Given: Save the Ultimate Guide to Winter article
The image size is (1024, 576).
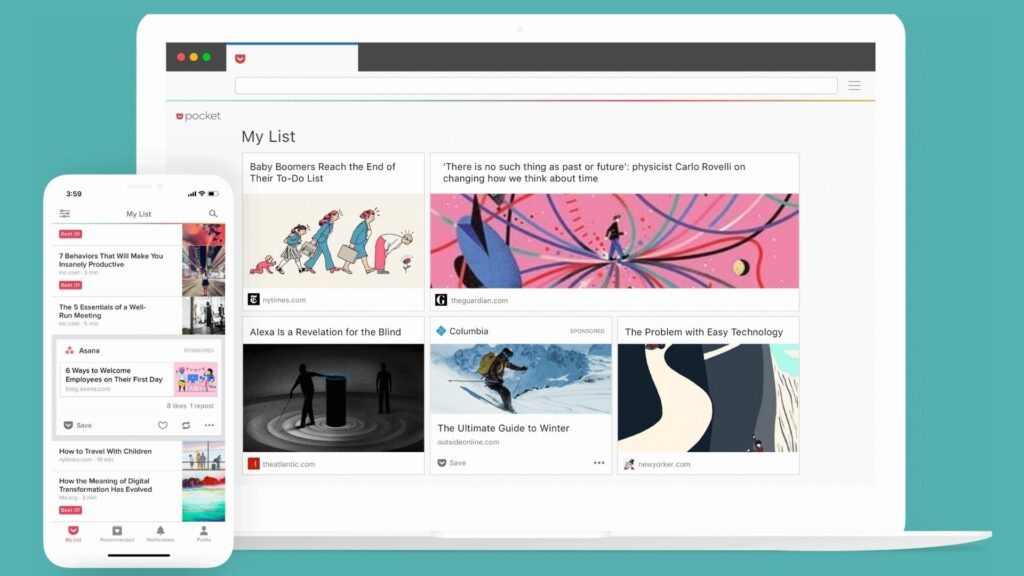Looking at the screenshot, I should (x=451, y=463).
